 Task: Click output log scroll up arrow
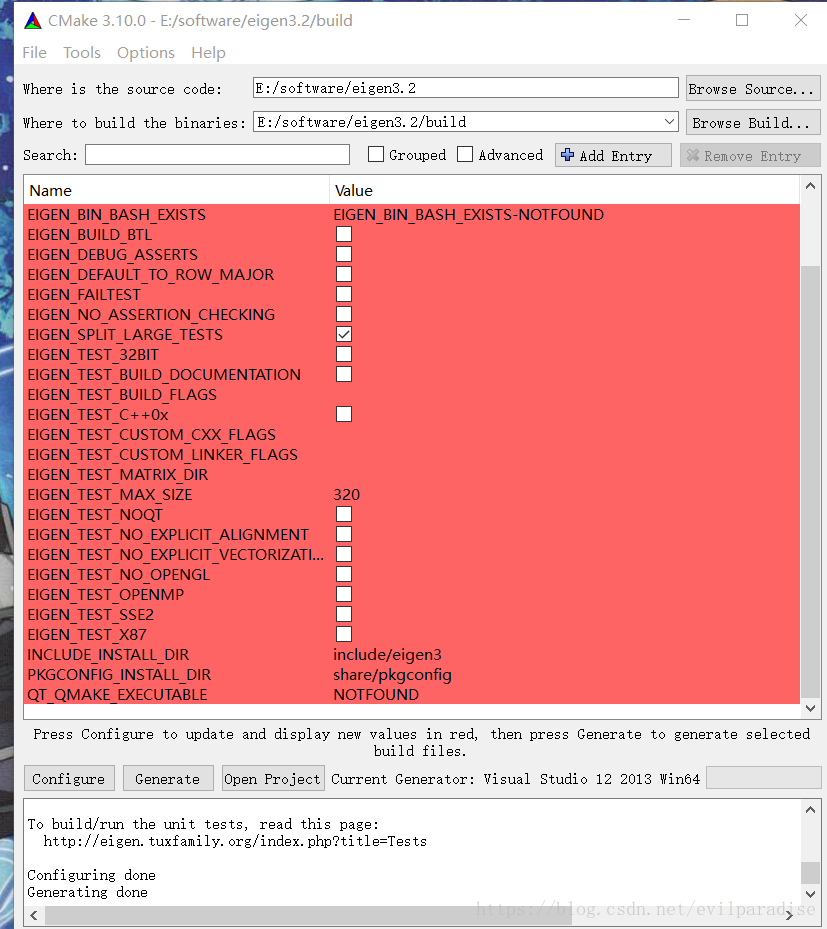click(810, 809)
